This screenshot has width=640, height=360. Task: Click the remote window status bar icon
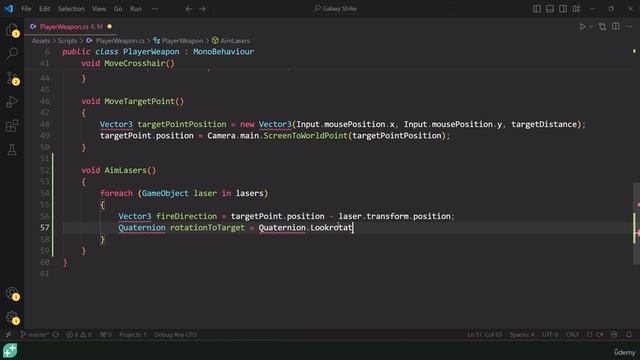tap(8, 335)
